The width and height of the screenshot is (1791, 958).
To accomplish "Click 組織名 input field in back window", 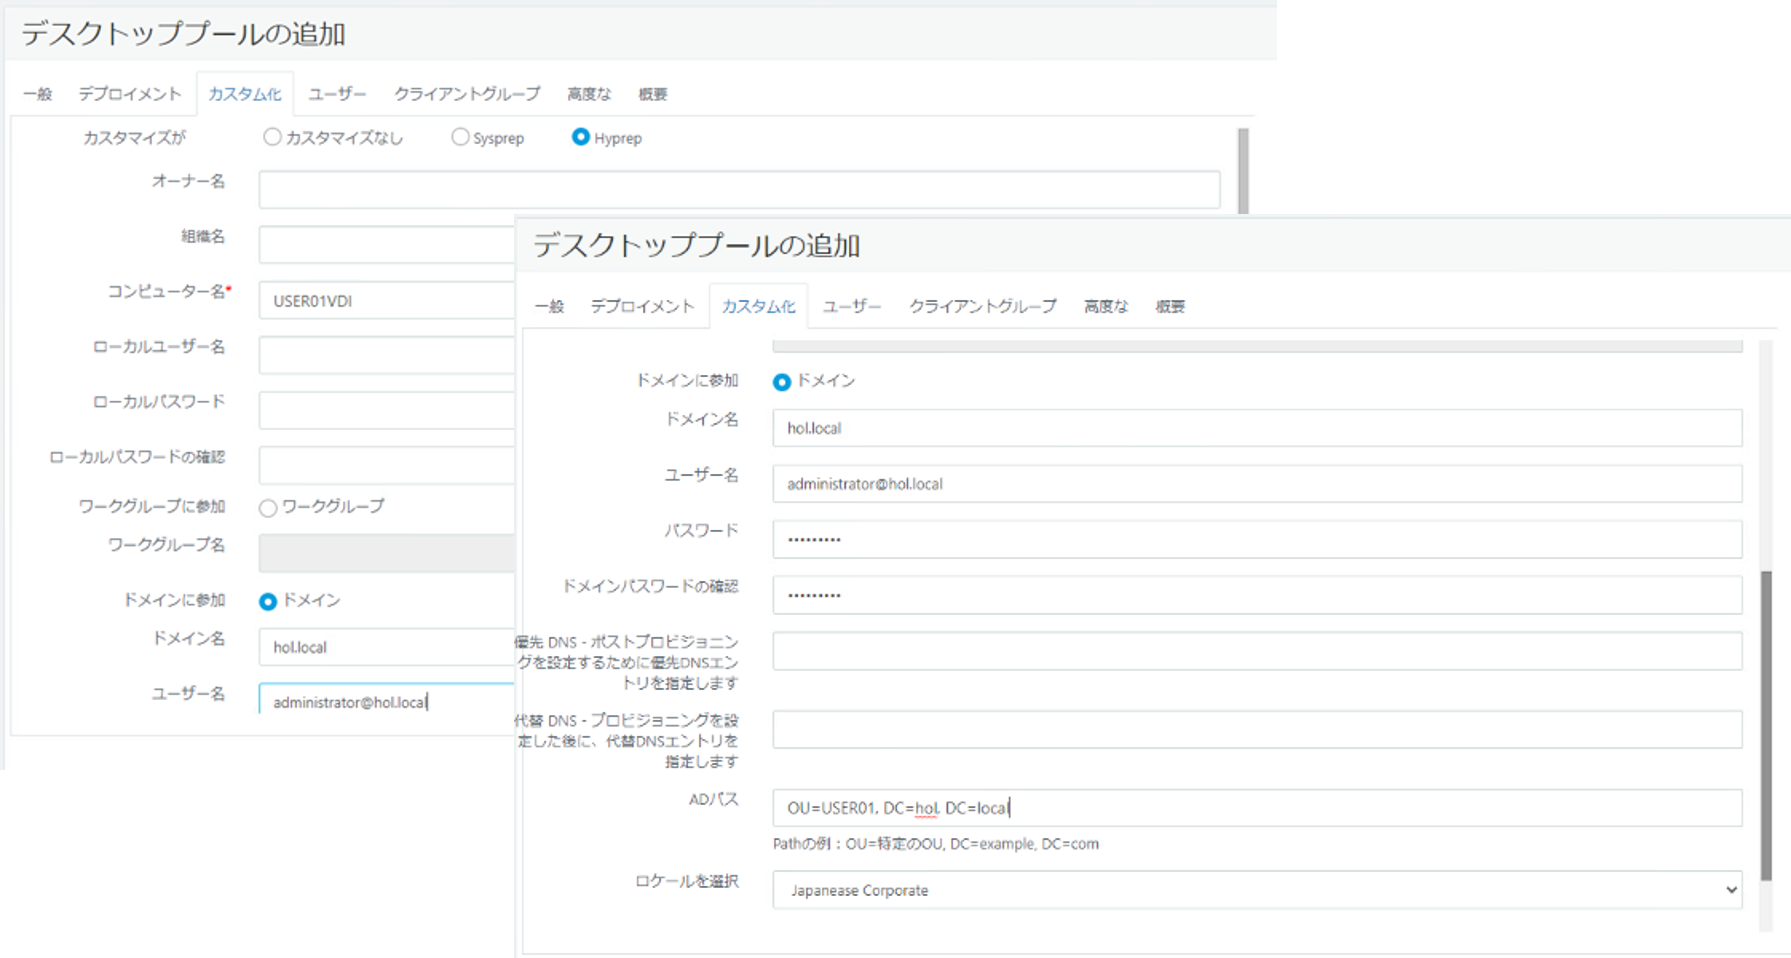I will coord(387,244).
